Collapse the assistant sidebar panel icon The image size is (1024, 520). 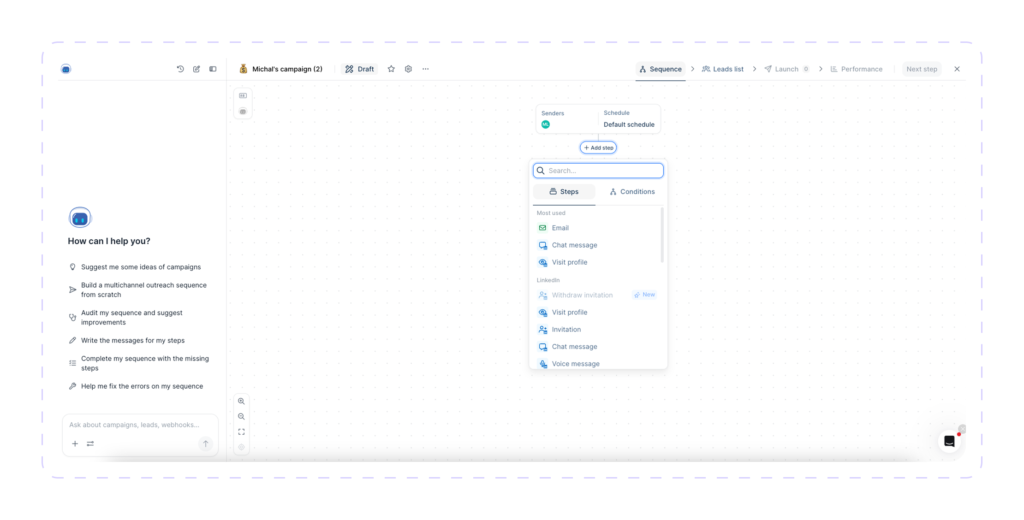pos(213,69)
